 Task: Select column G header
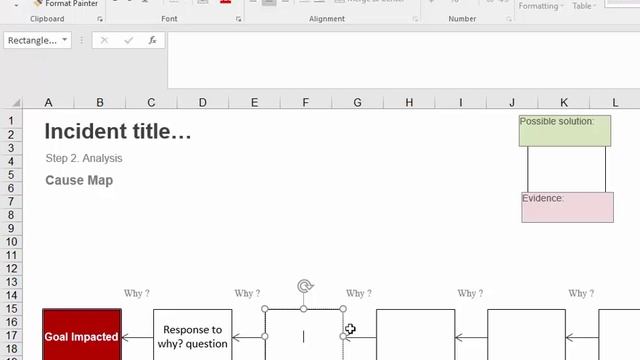357,102
